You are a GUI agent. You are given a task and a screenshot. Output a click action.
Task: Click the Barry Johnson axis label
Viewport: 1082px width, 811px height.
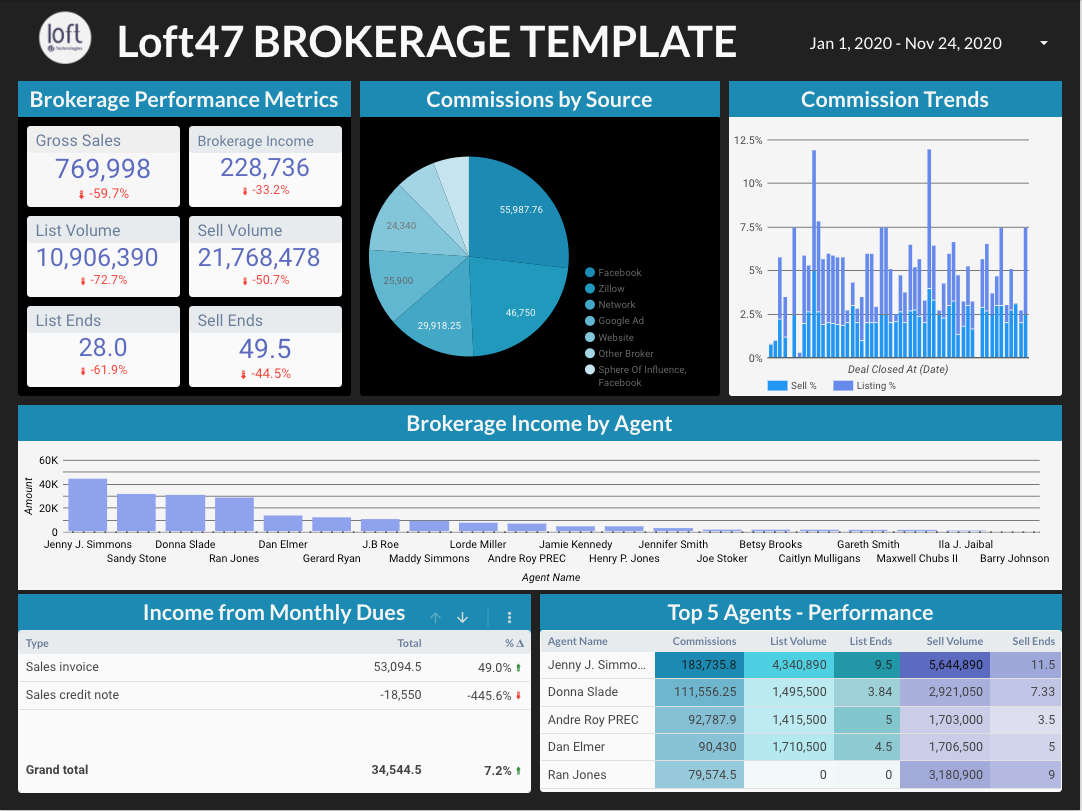[x=1014, y=558]
